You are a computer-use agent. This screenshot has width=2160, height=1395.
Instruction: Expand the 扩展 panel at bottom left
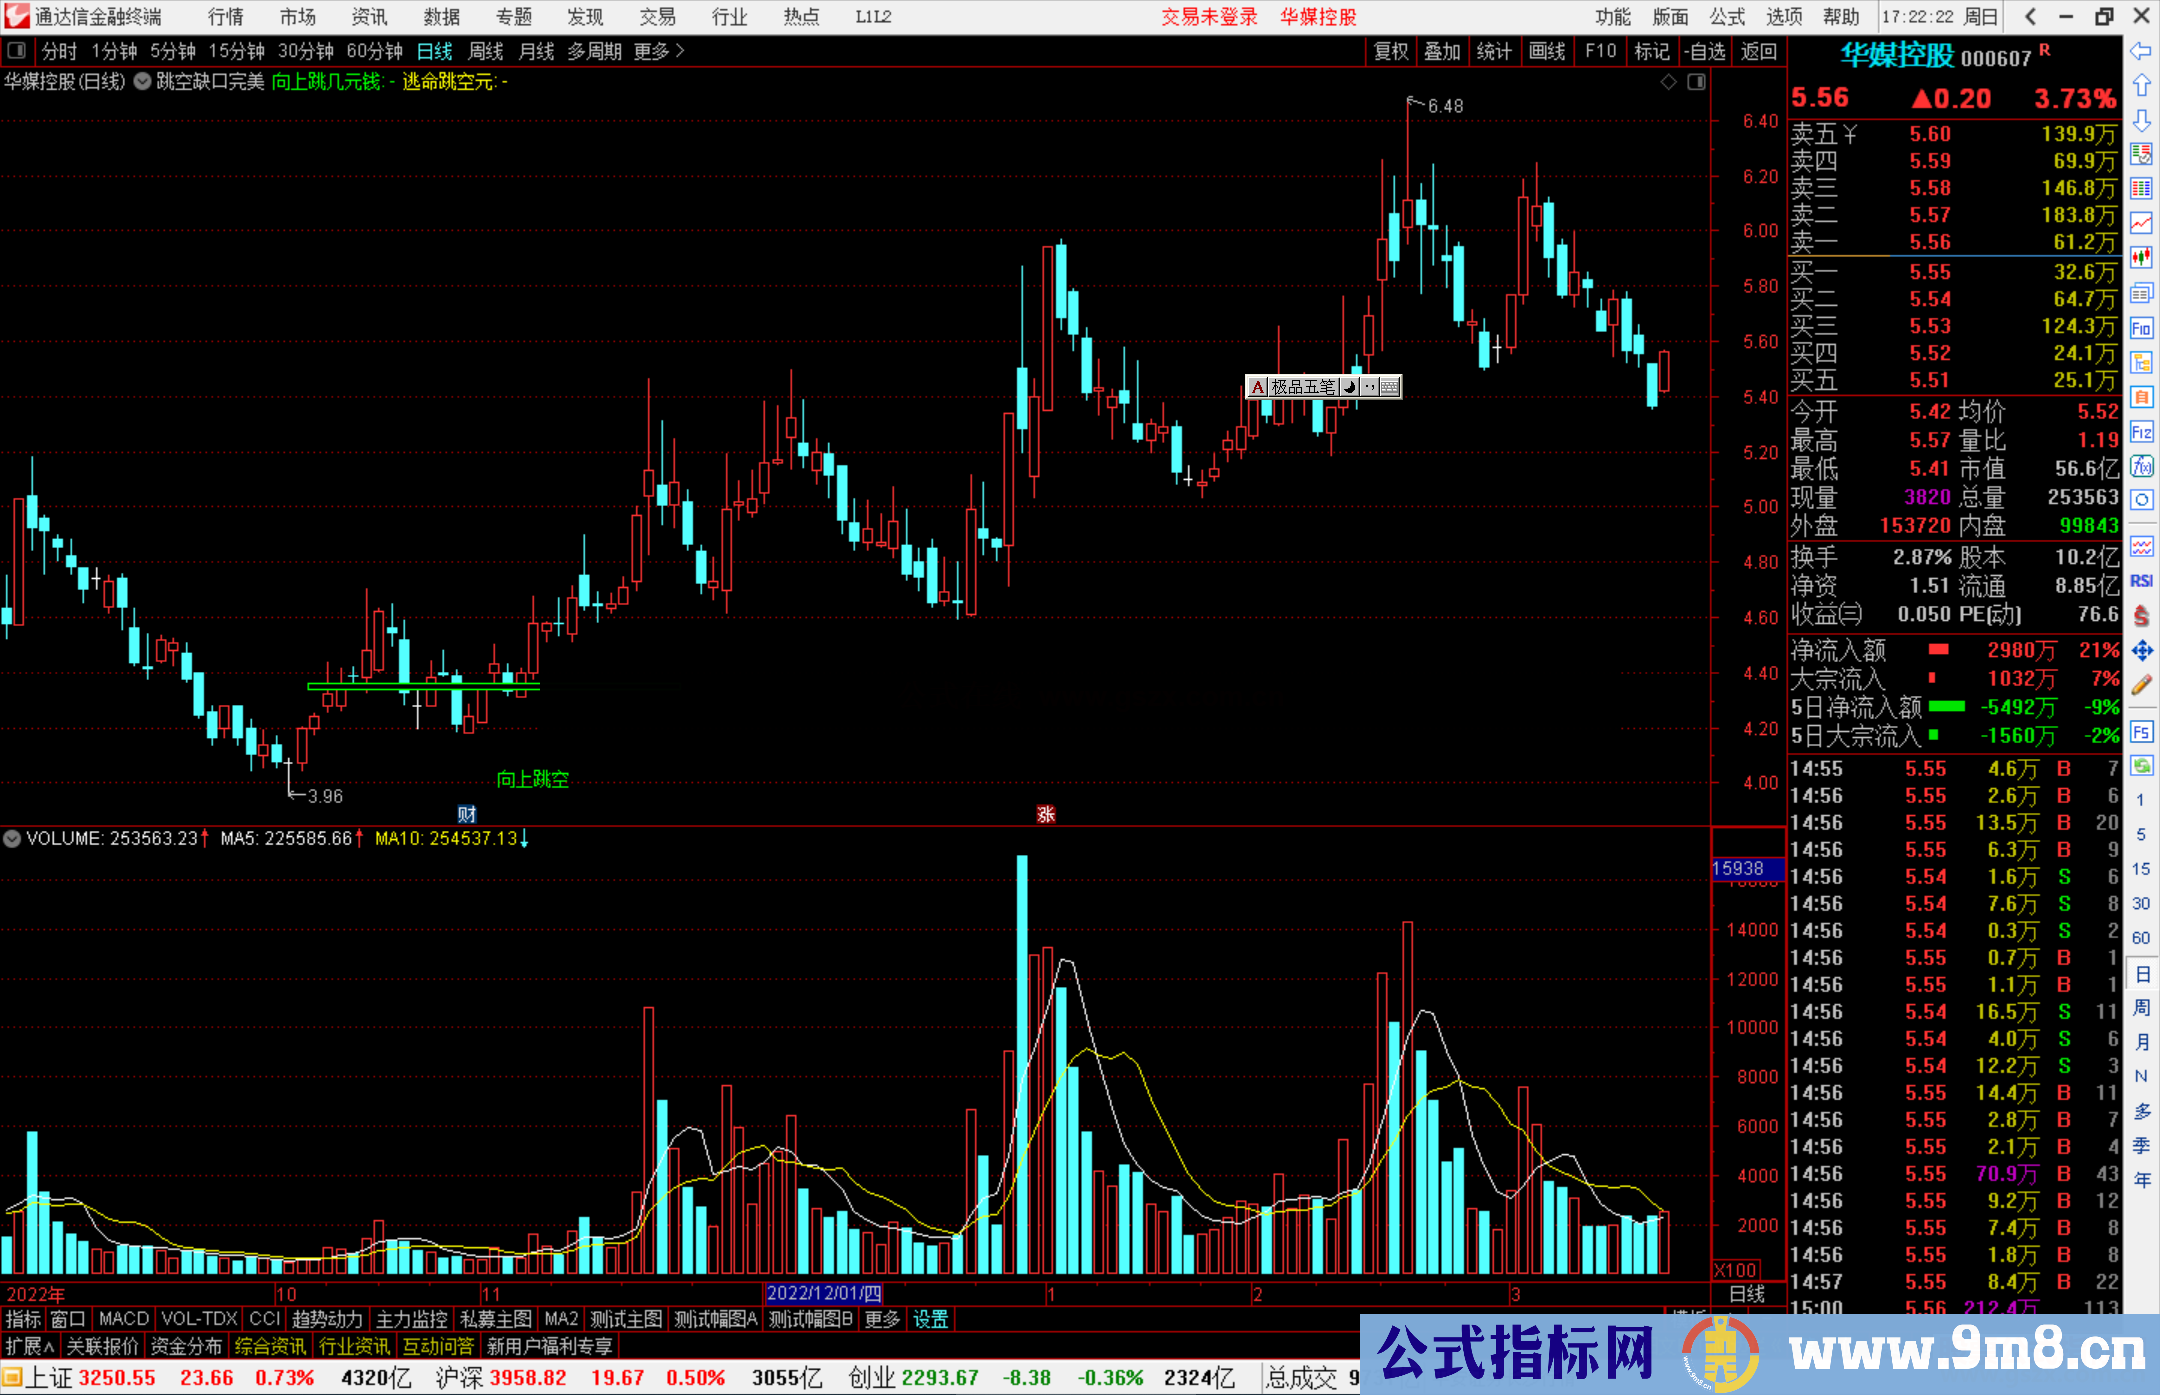[x=30, y=1346]
